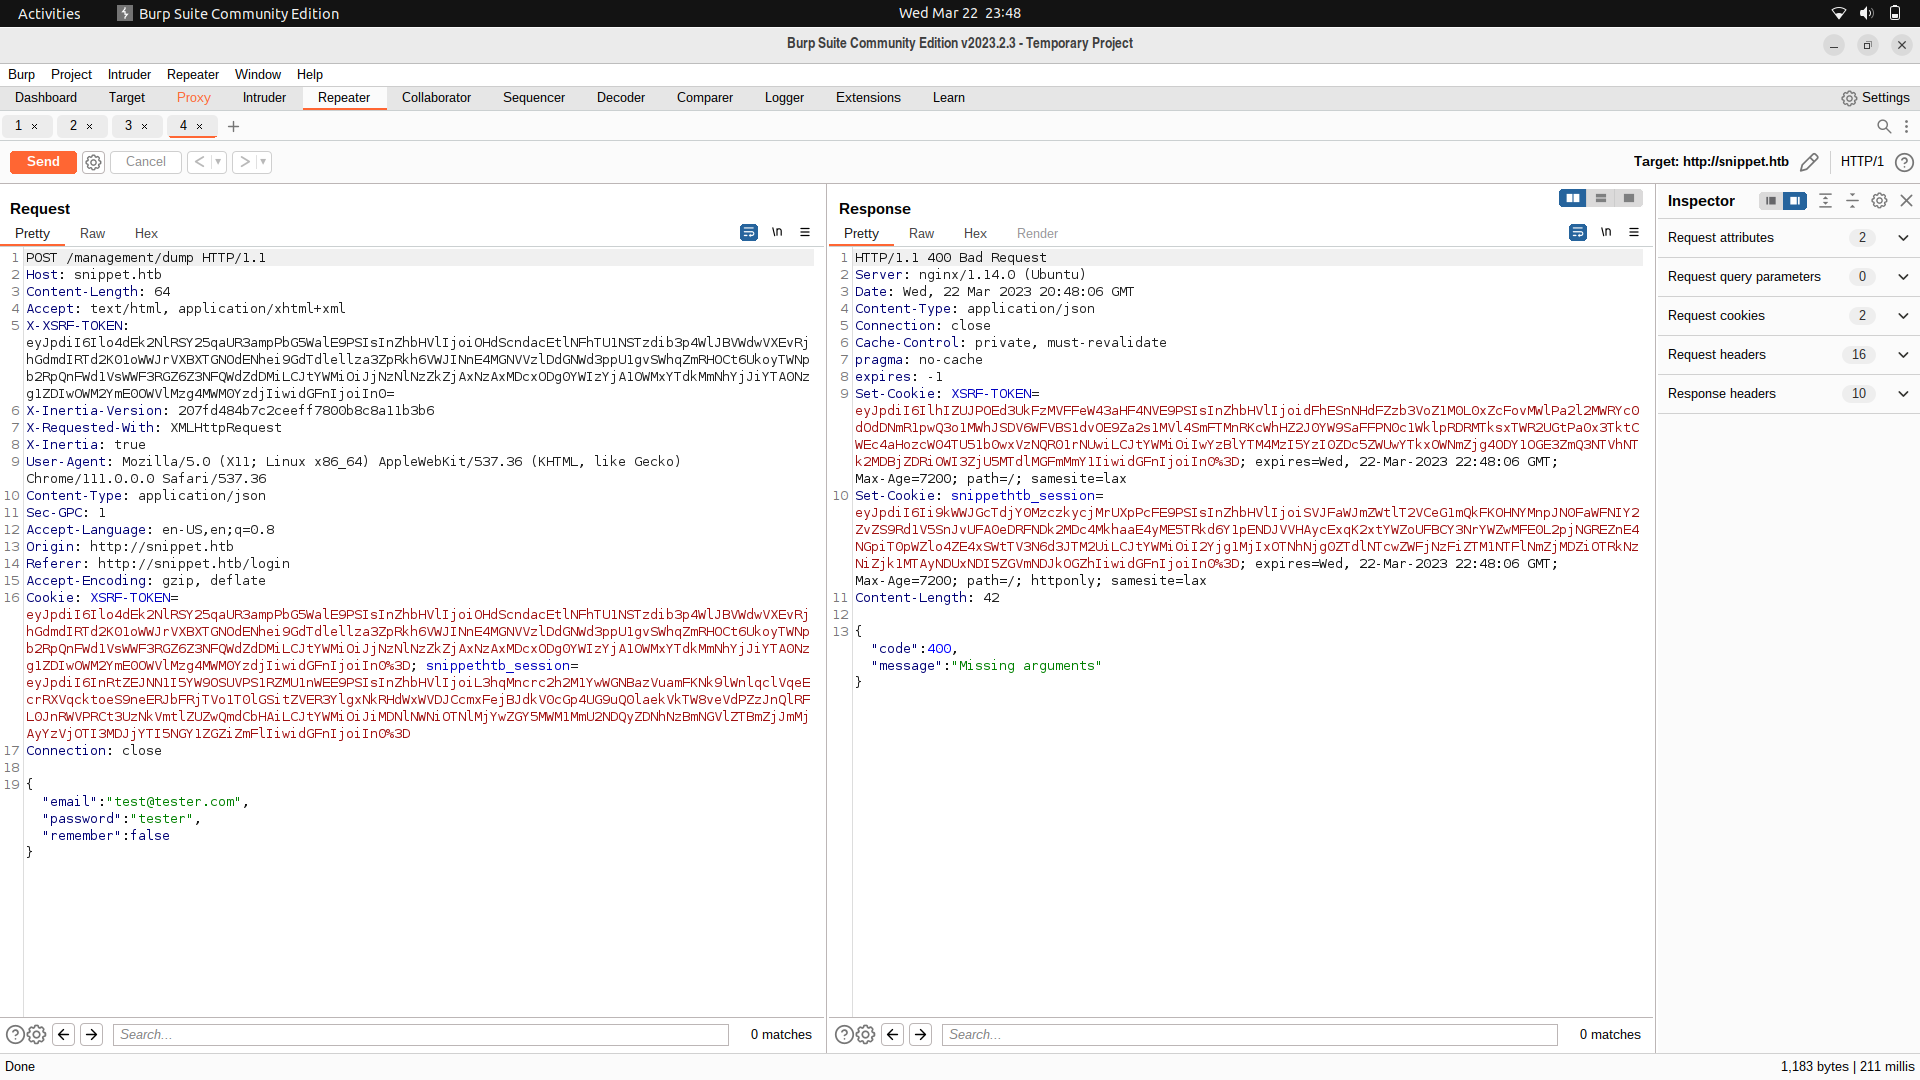Screen dimensions: 1920x1080
Task: Close Repeater tab 2
Action: tap(90, 126)
